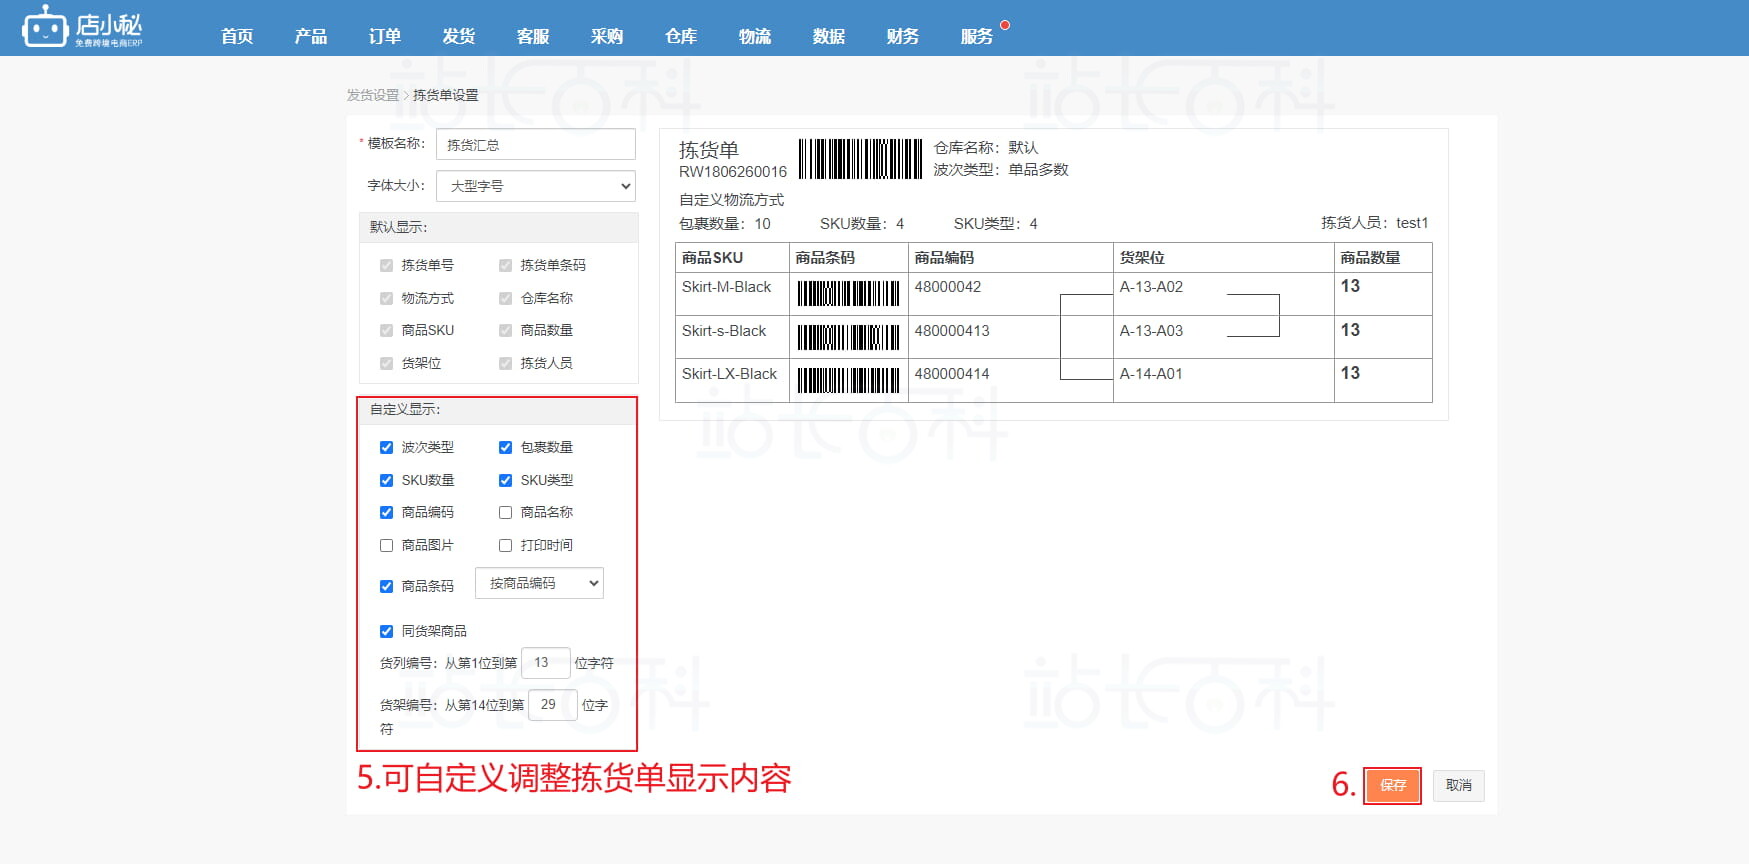
Task: Click the red notification dot beside 服务
Action: tap(1005, 25)
